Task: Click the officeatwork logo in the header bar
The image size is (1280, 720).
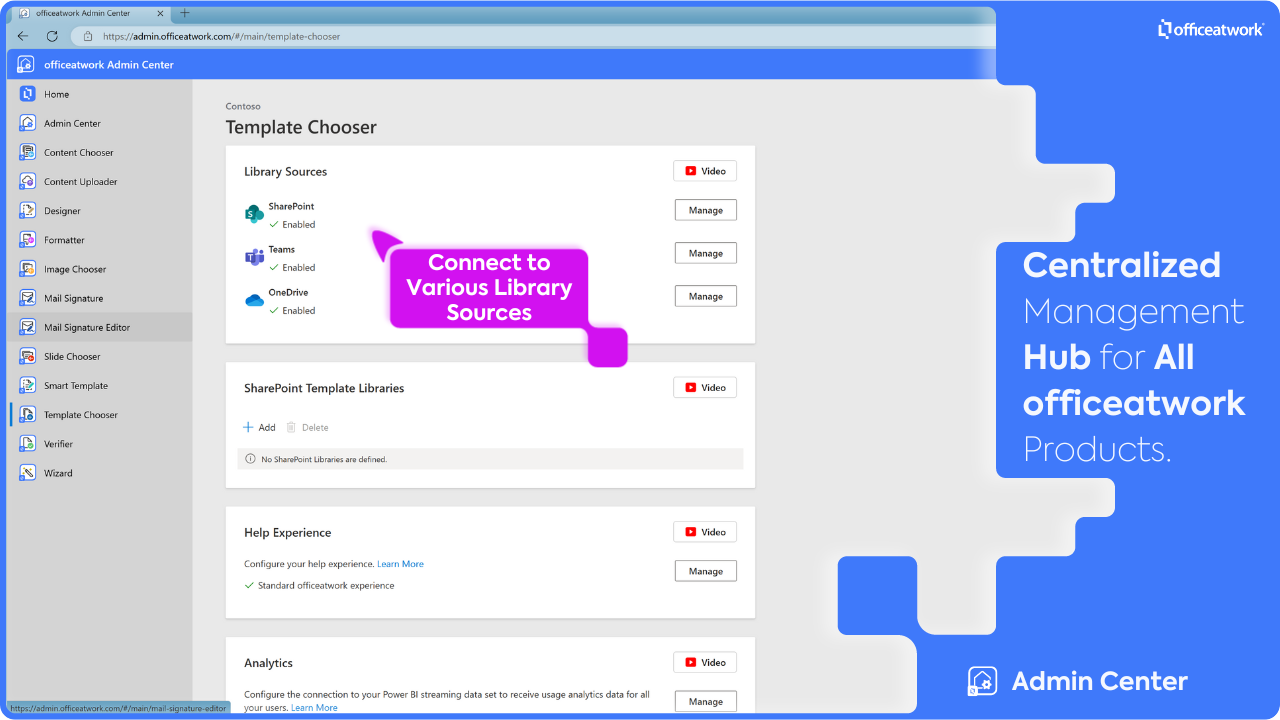Action: (x=26, y=64)
